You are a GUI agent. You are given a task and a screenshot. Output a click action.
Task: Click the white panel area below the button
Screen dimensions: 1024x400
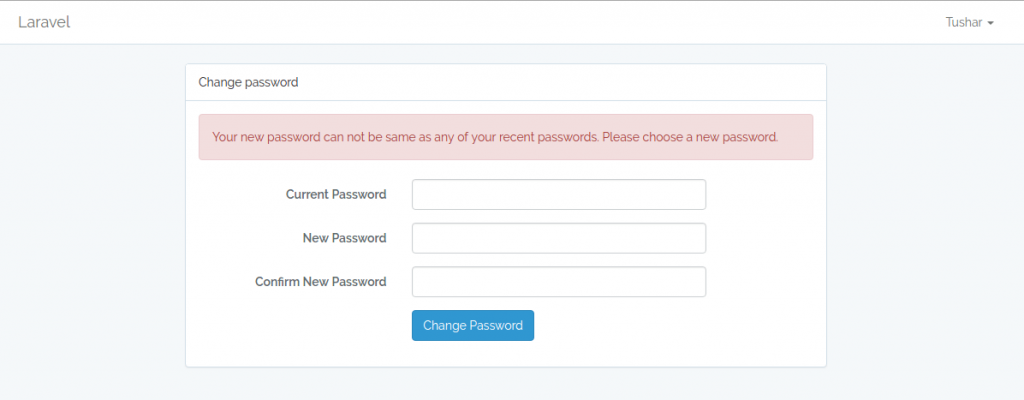pos(506,354)
